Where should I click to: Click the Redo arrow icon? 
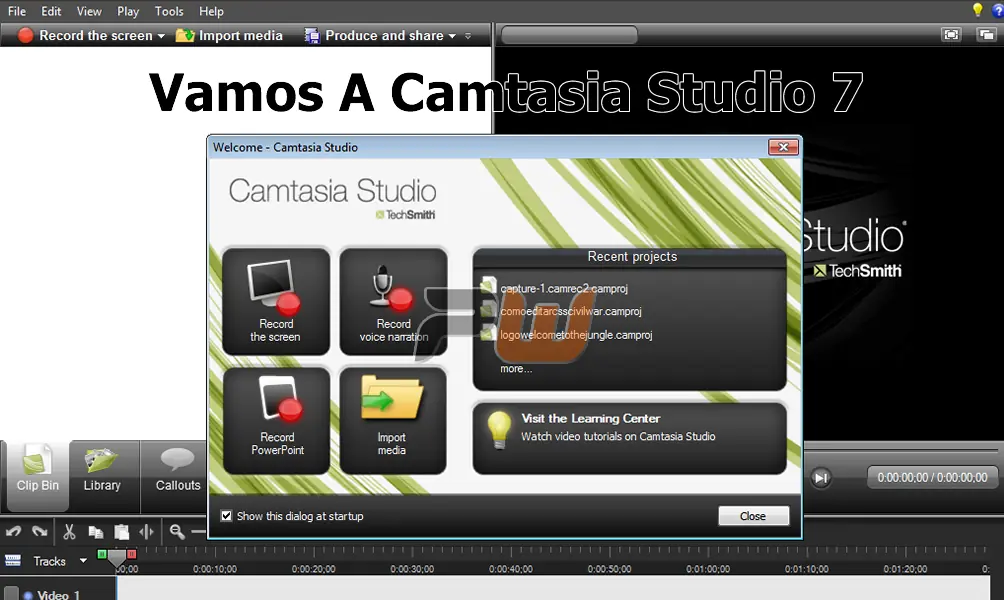click(x=40, y=531)
